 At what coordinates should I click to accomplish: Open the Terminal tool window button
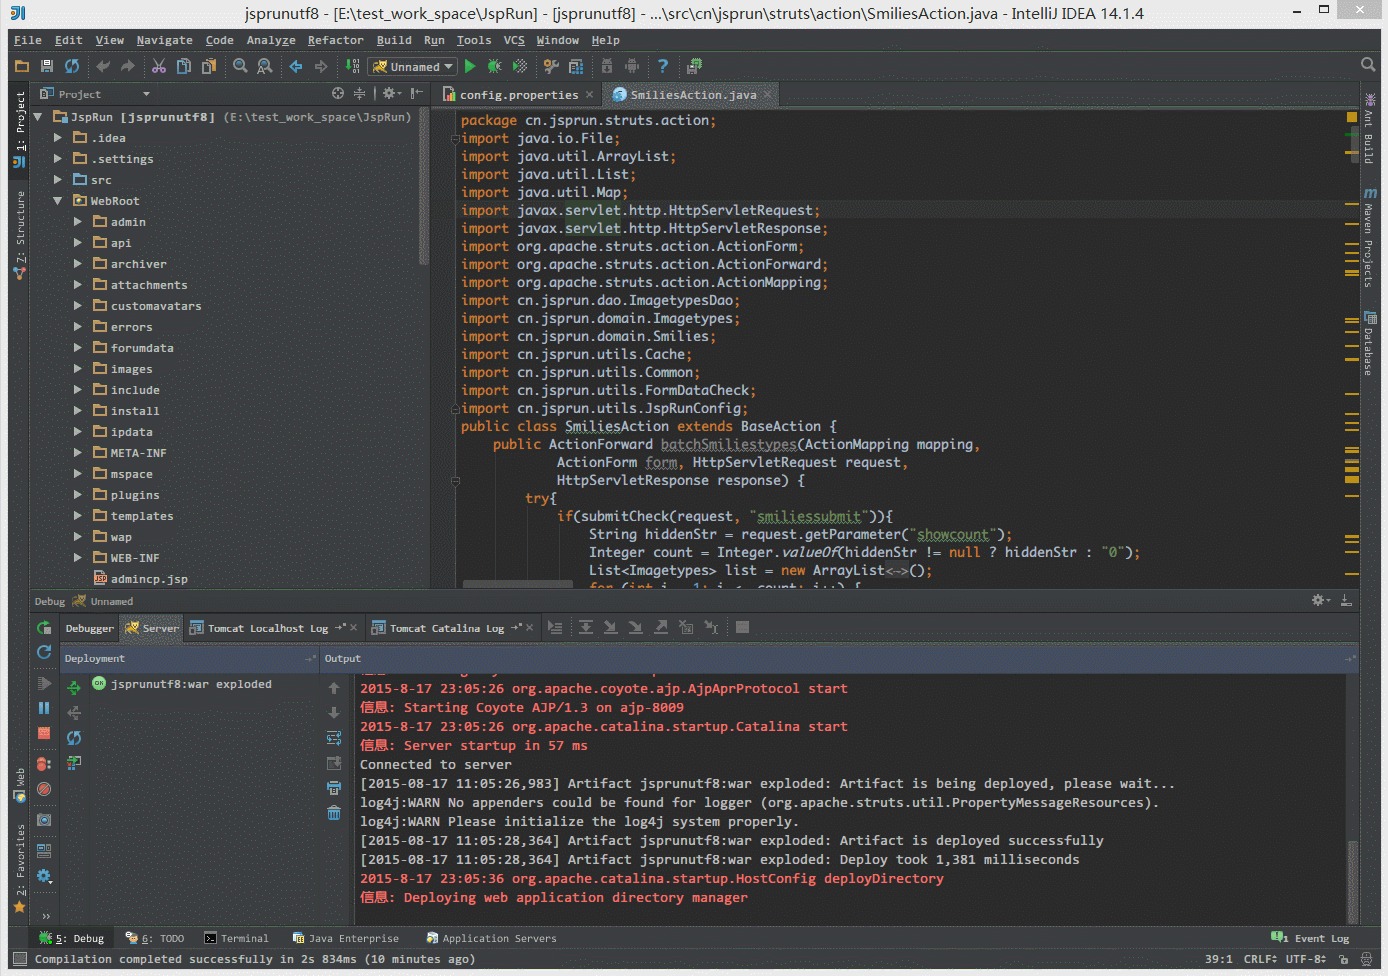(237, 938)
